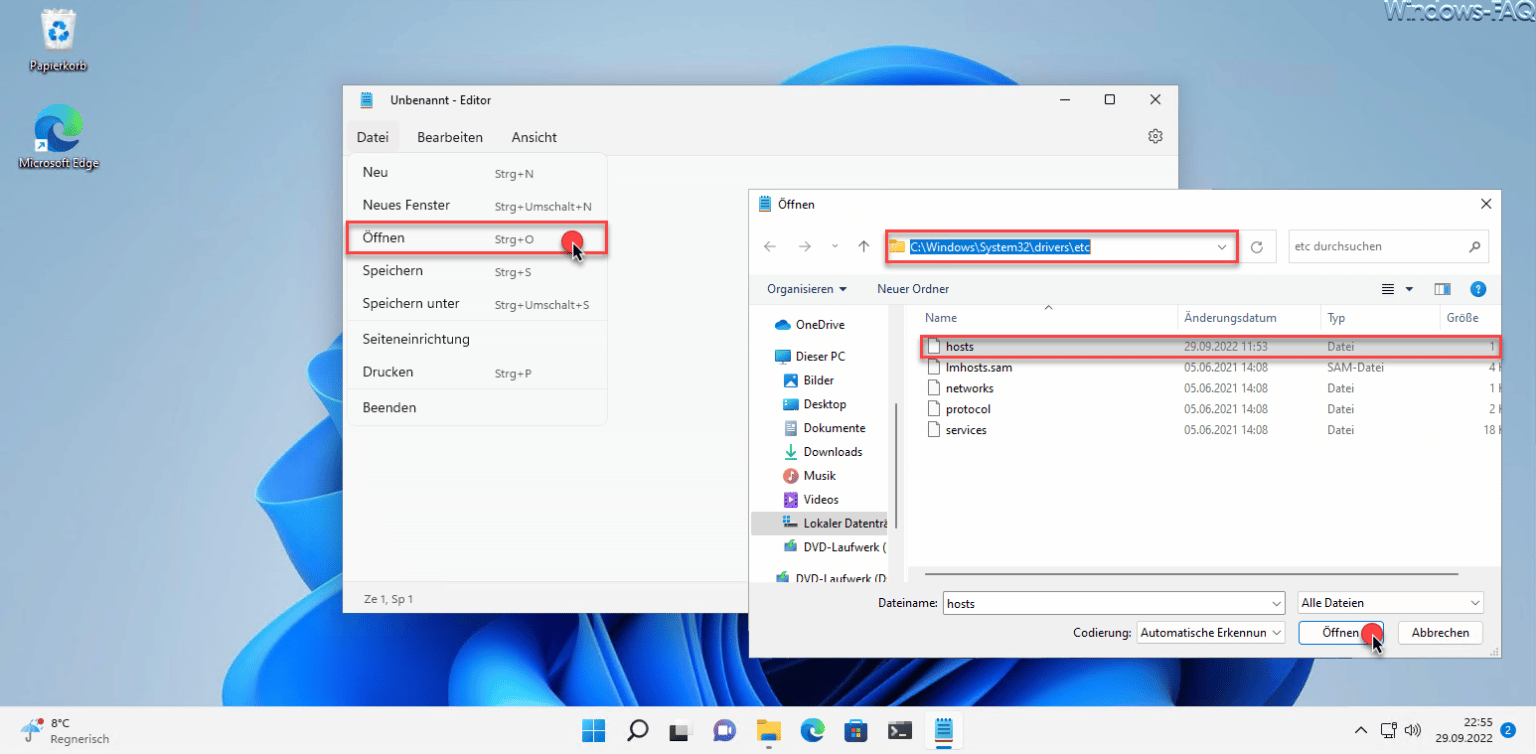Viewport: 1536px width, 754px height.
Task: Expand the Organisieren dropdown
Action: pyautogui.click(x=804, y=288)
